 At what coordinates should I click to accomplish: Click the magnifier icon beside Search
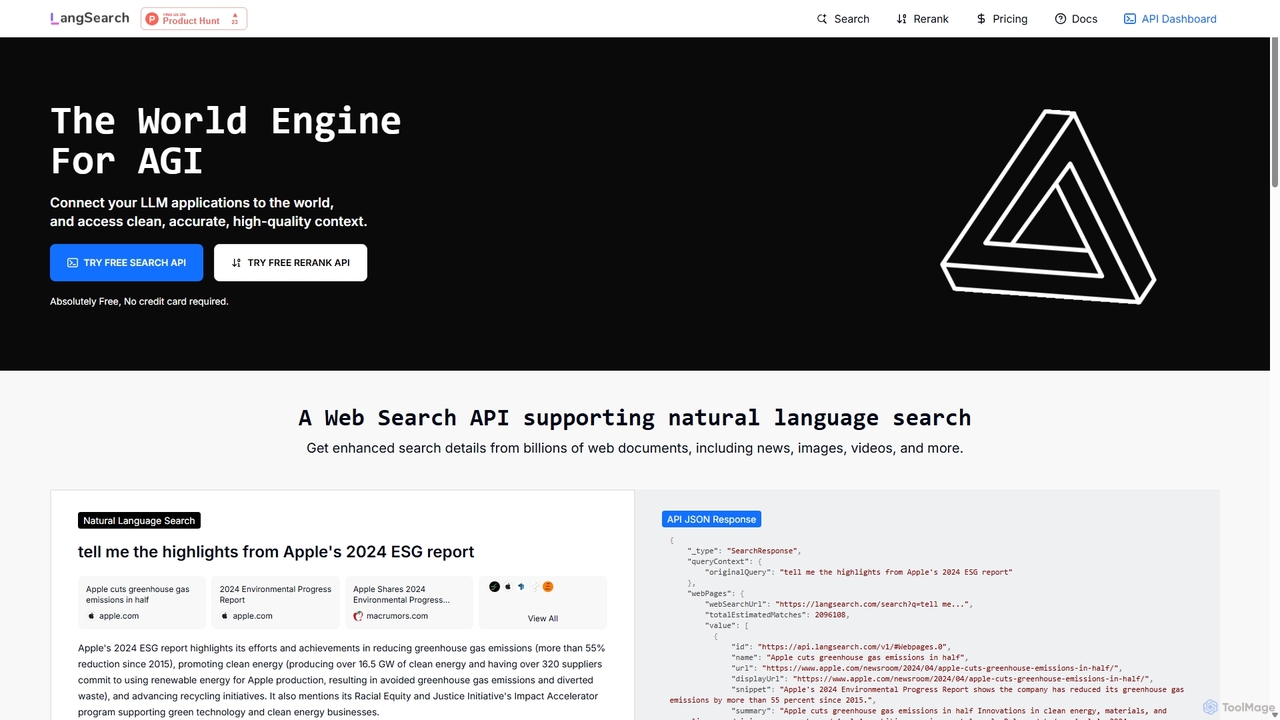[822, 19]
